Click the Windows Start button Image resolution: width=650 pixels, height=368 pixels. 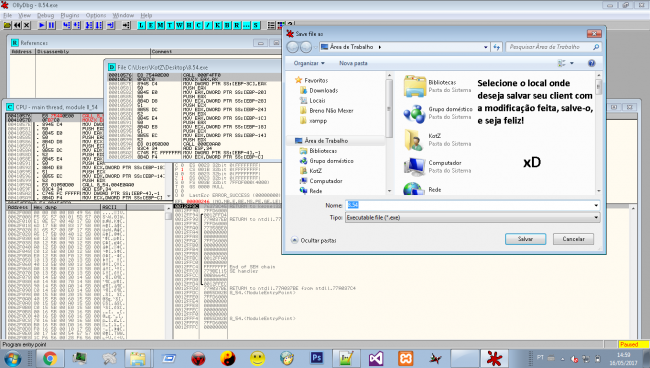[12, 358]
